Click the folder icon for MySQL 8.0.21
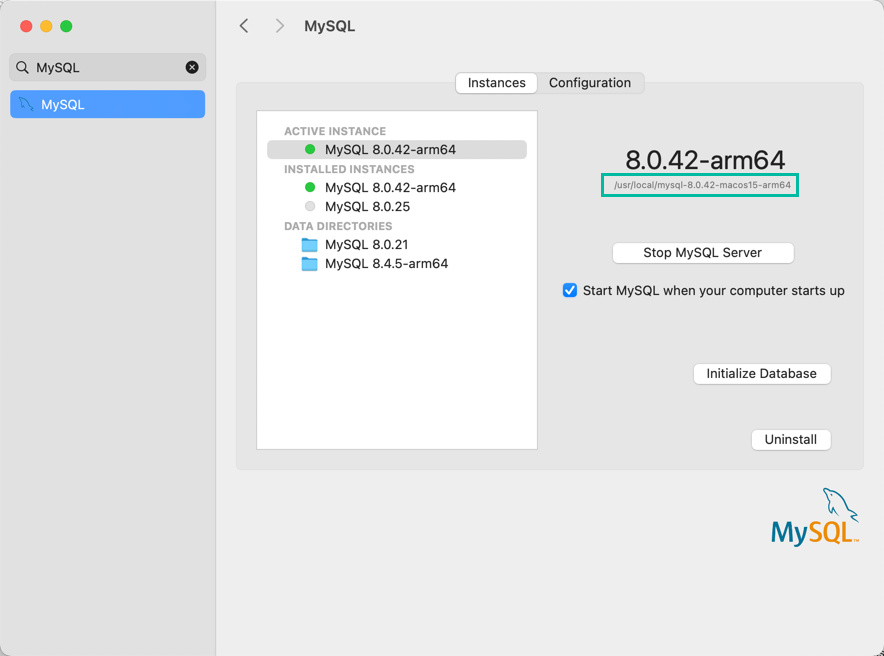This screenshot has height=656, width=884. click(x=310, y=245)
